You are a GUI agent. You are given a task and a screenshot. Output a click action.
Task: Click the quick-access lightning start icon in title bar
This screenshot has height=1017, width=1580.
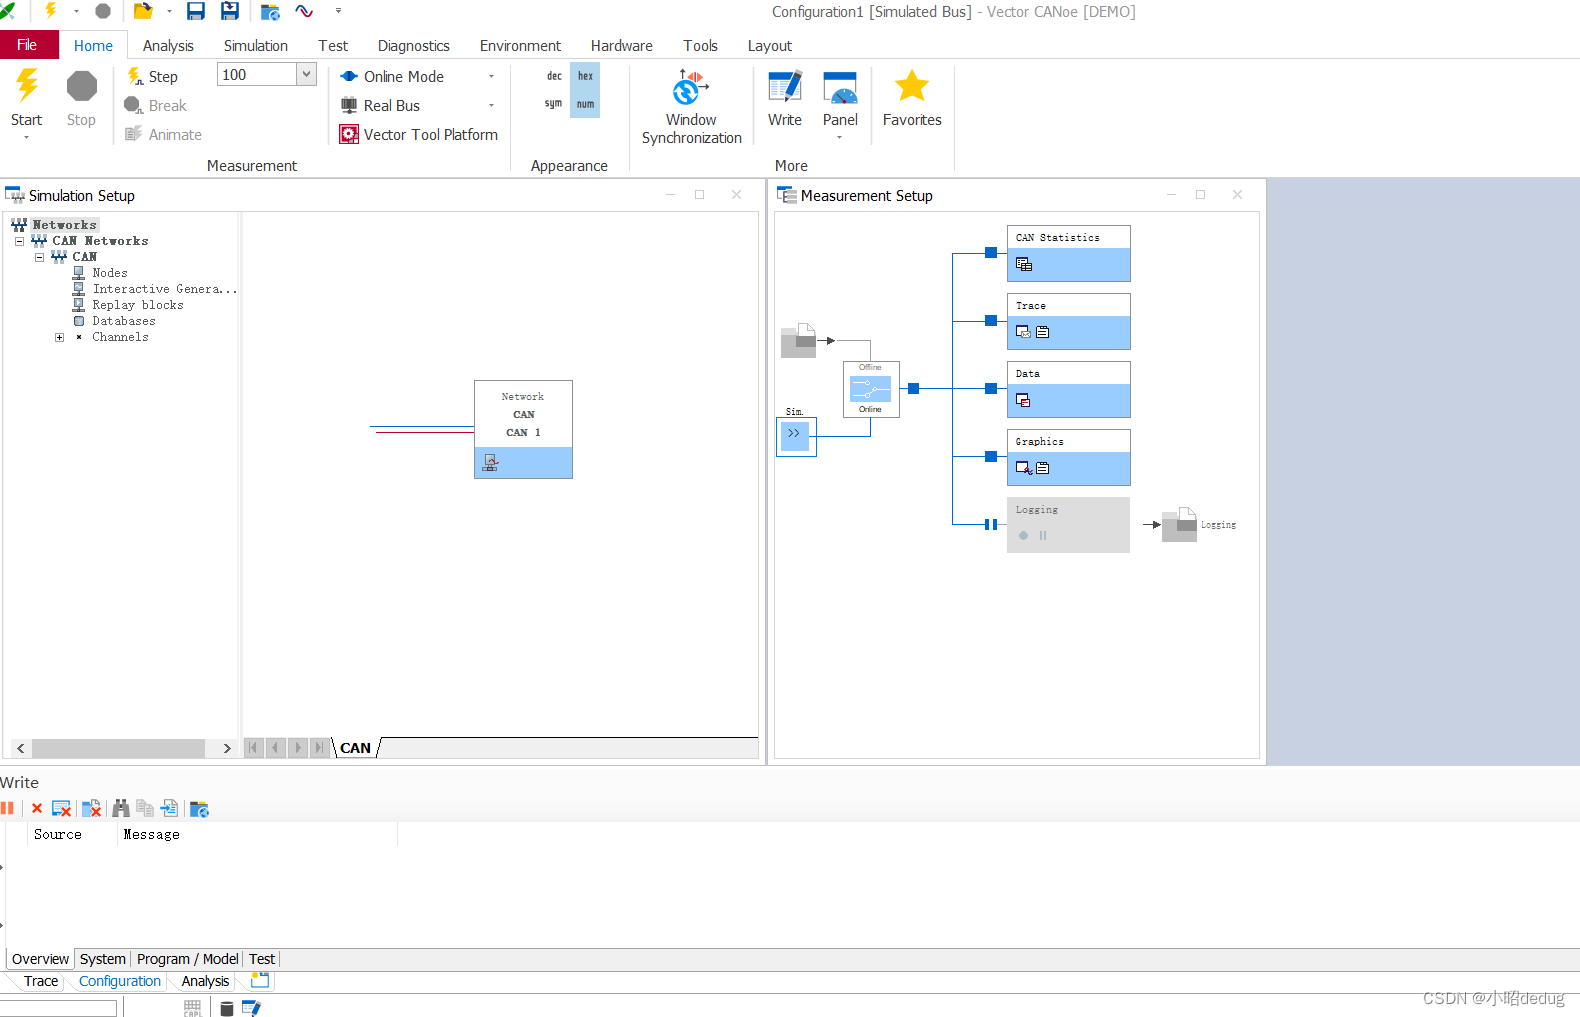point(51,11)
